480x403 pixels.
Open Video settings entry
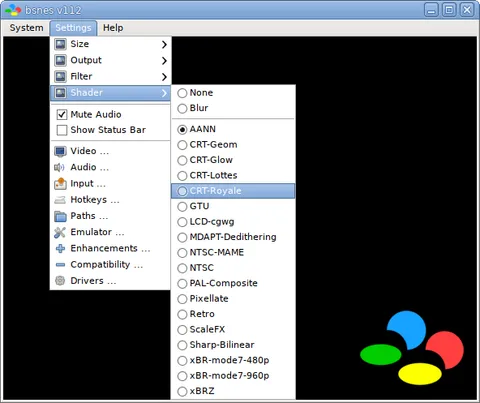110,151
